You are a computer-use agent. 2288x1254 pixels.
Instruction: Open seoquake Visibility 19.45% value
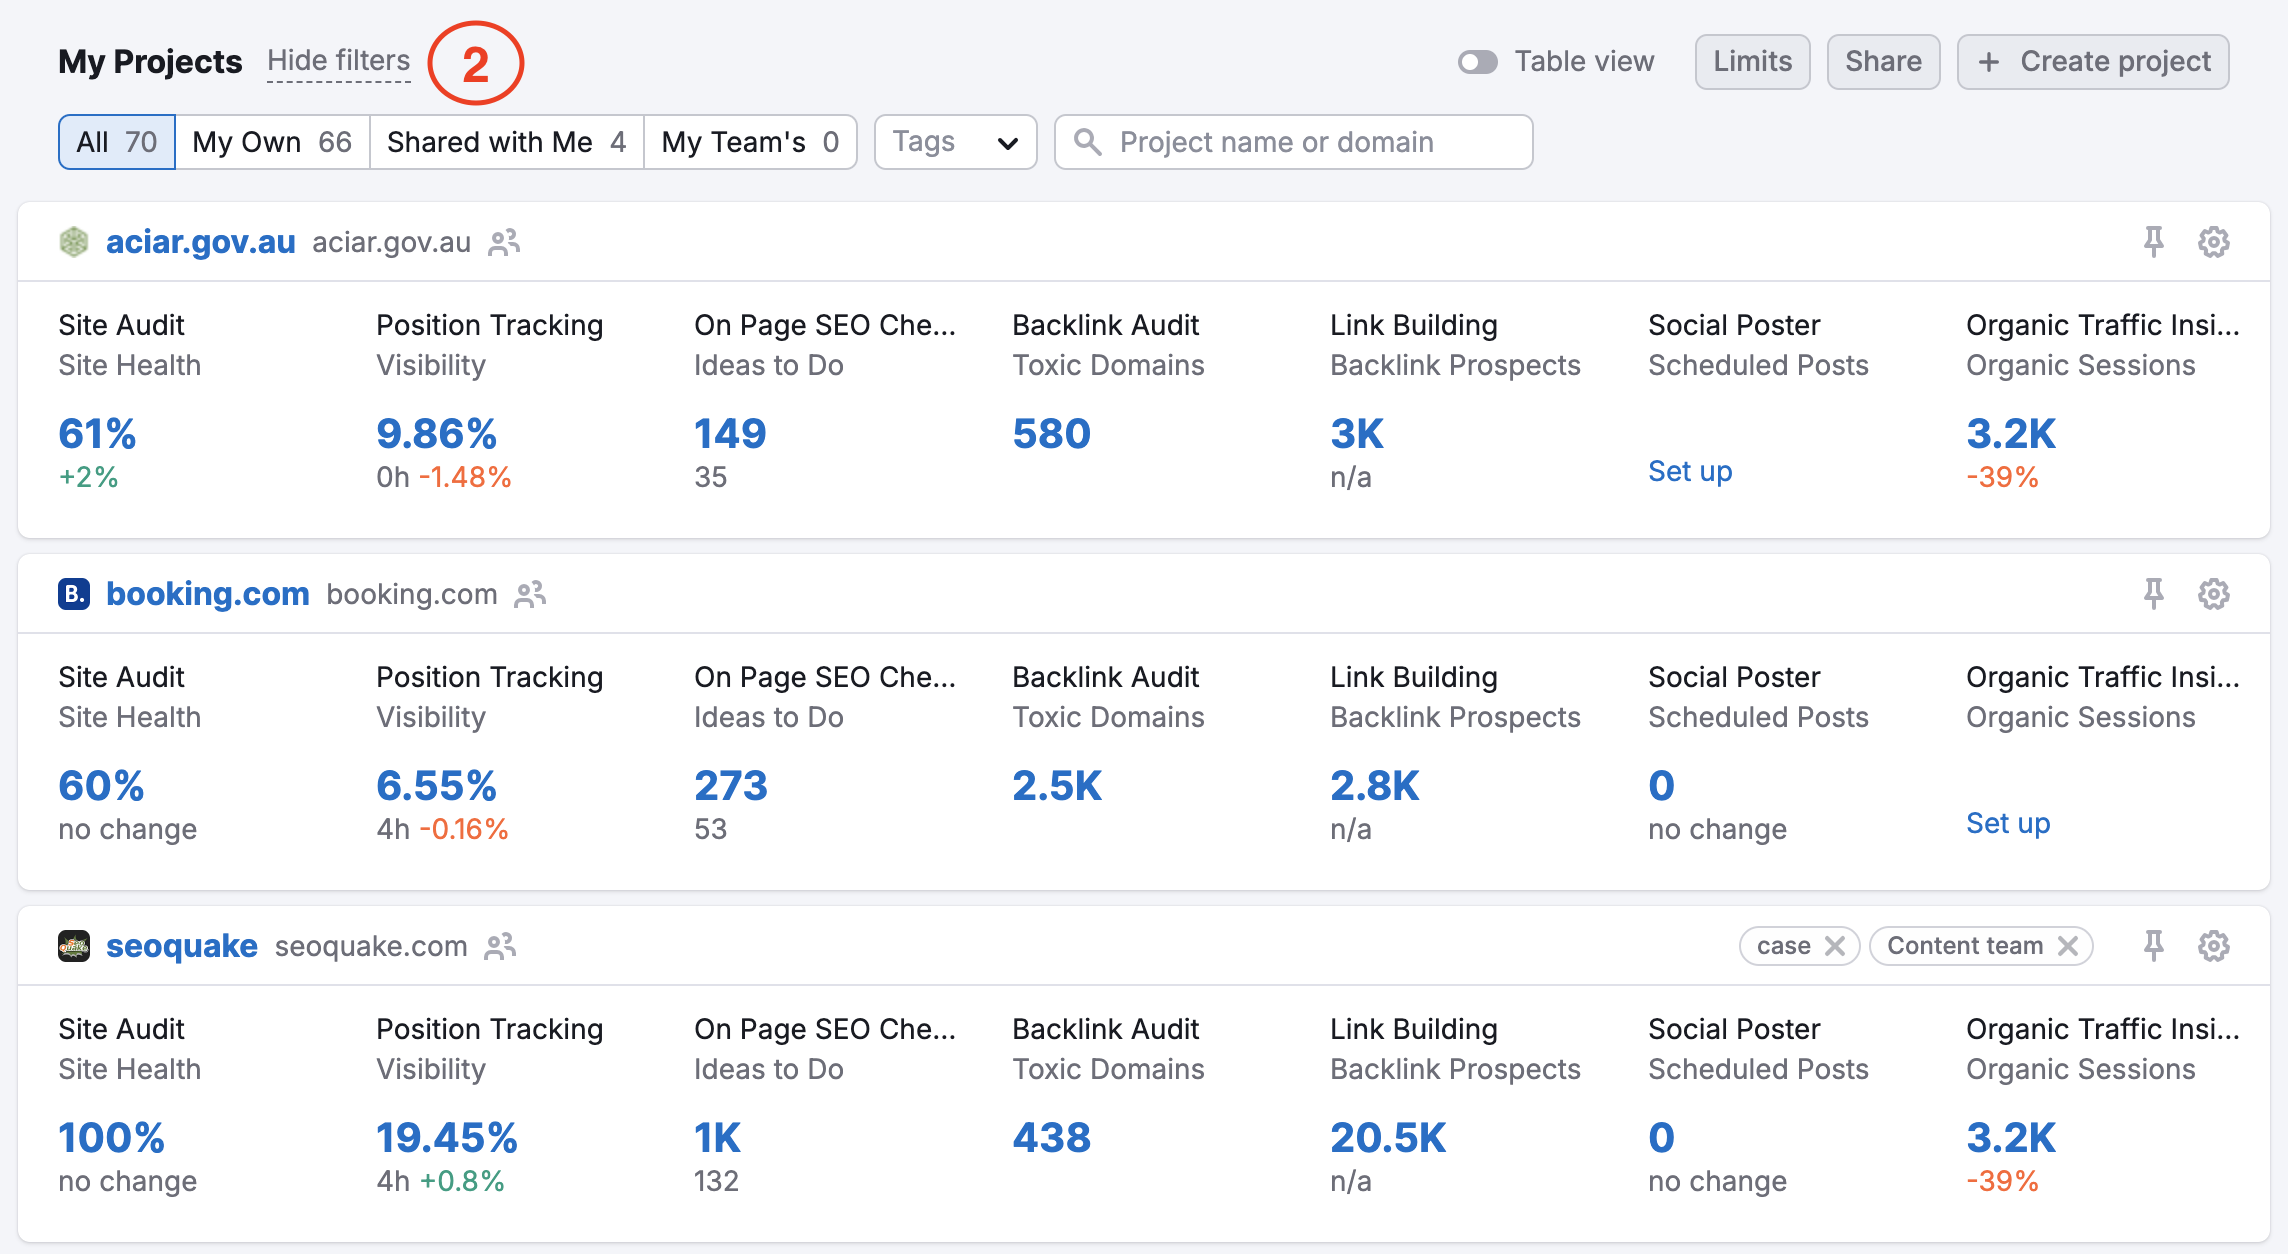pos(447,1138)
